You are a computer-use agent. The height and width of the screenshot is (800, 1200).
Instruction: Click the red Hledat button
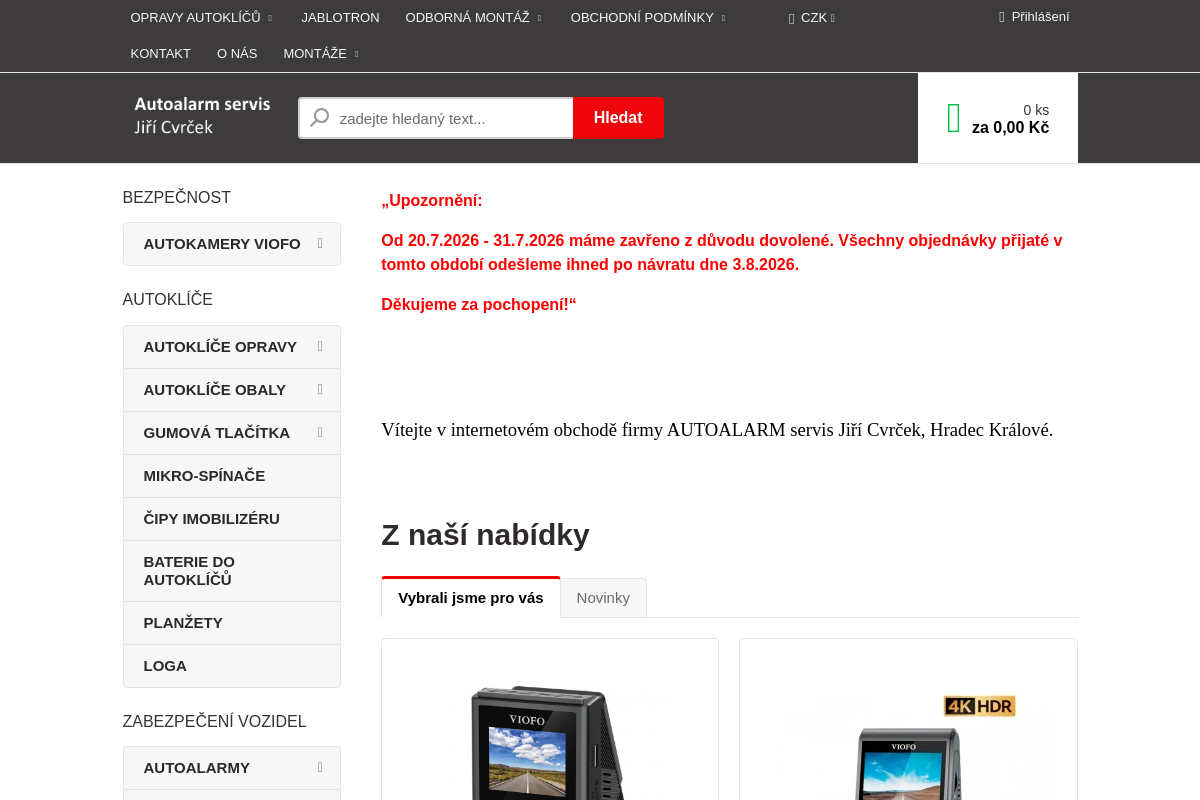tap(618, 118)
